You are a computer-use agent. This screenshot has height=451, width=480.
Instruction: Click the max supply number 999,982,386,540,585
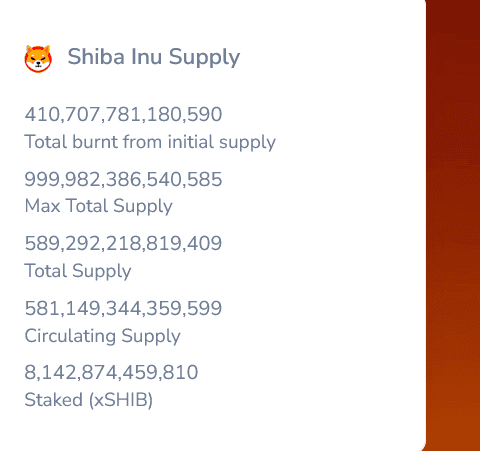[x=123, y=179]
